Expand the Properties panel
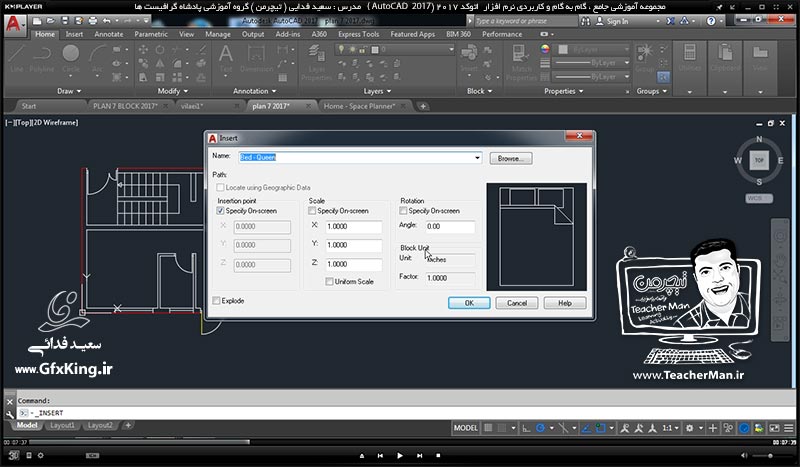800x467 pixels. pyautogui.click(x=564, y=91)
